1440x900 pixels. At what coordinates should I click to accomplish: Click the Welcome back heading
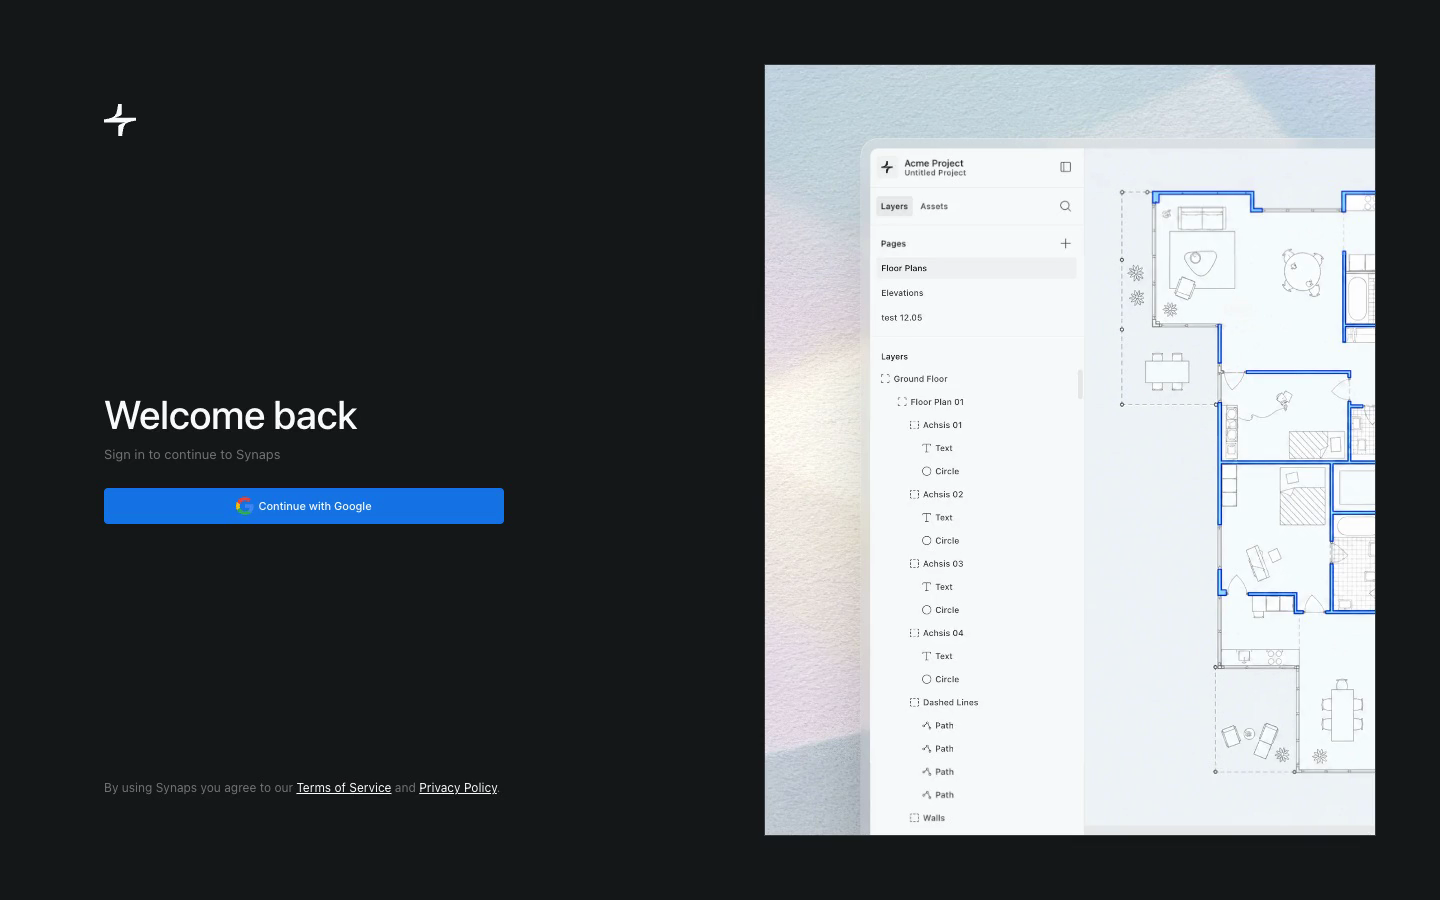point(230,416)
